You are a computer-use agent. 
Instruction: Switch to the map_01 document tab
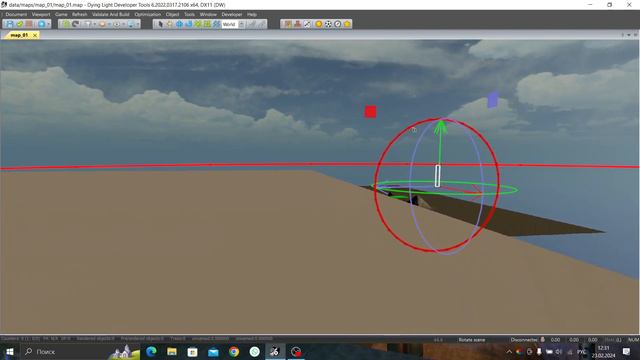pyautogui.click(x=19, y=35)
